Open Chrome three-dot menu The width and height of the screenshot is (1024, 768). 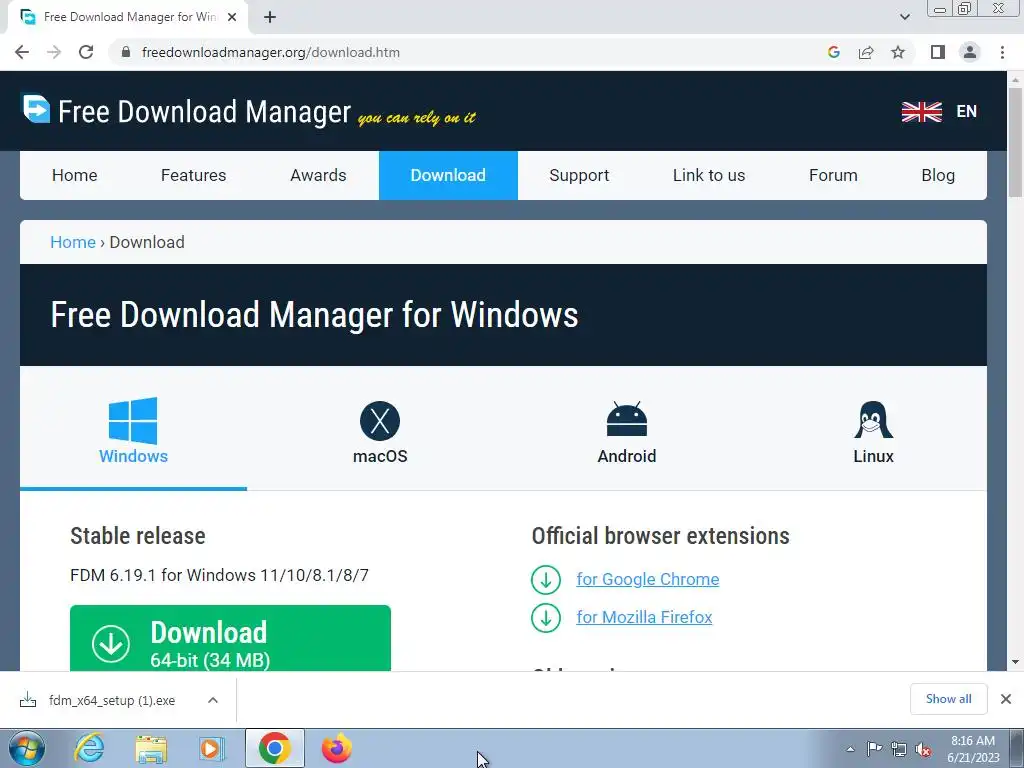click(1002, 52)
